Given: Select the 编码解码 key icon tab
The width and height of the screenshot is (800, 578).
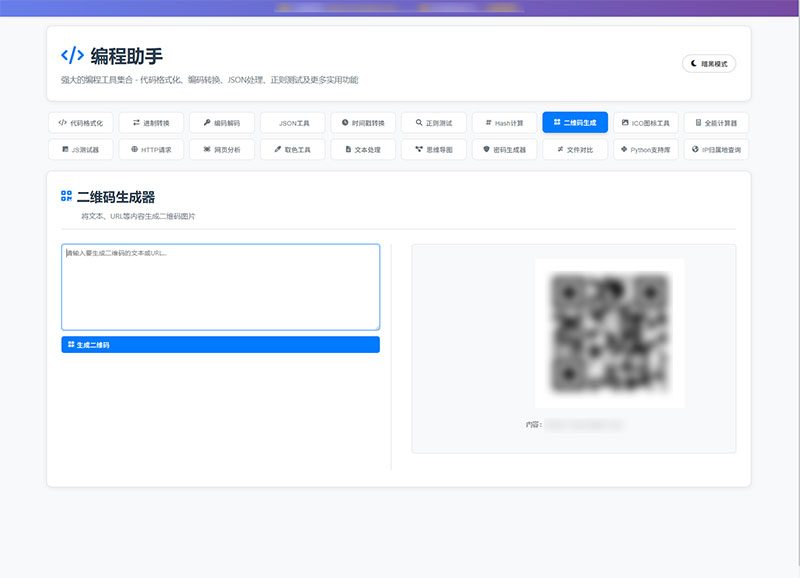Looking at the screenshot, I should coord(221,123).
